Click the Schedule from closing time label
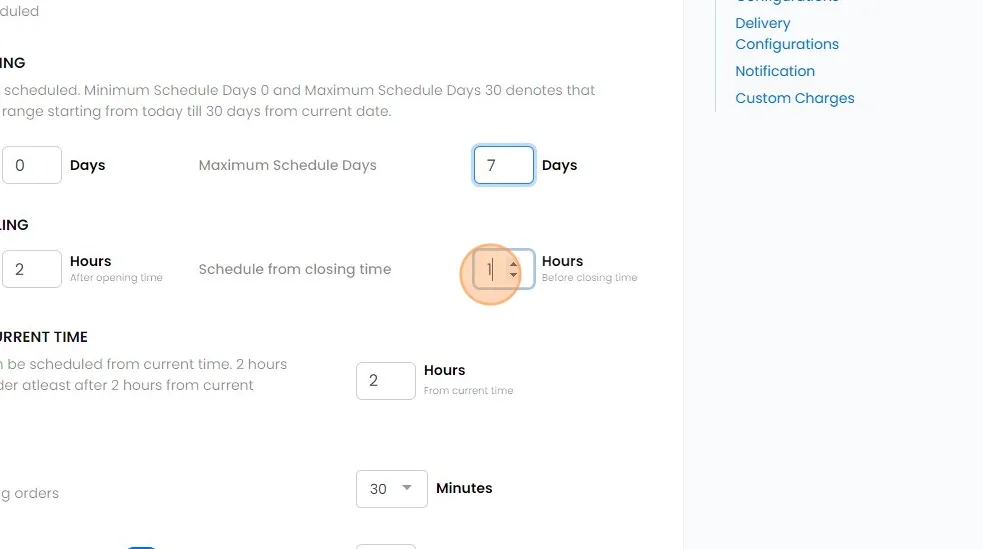 pos(294,269)
